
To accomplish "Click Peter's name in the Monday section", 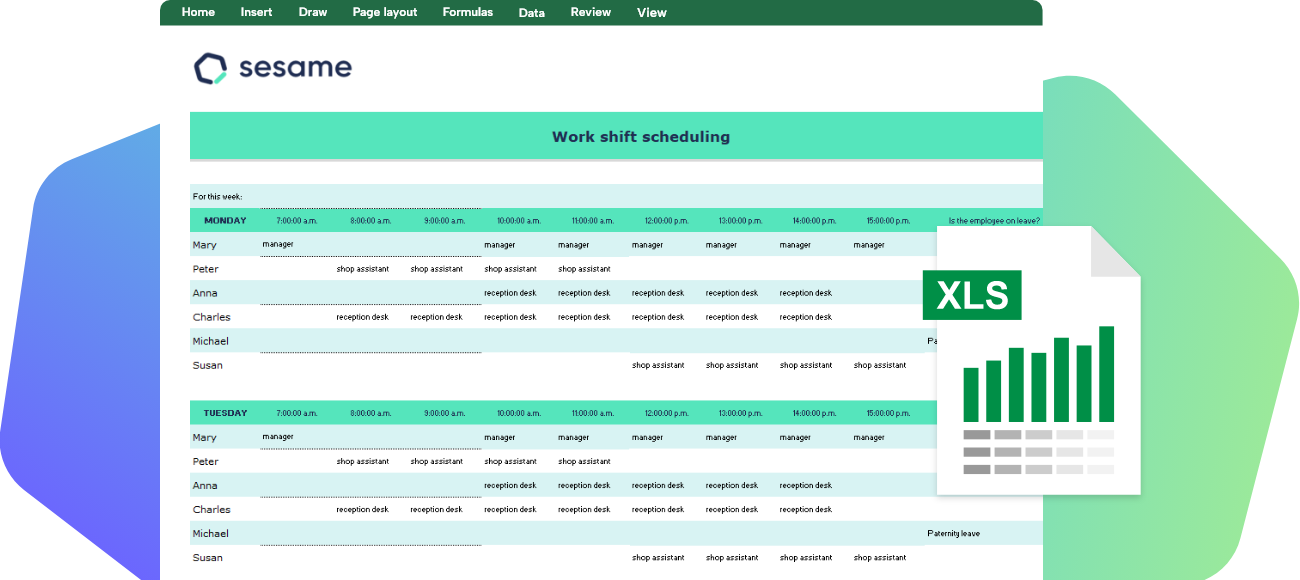I will [205, 269].
